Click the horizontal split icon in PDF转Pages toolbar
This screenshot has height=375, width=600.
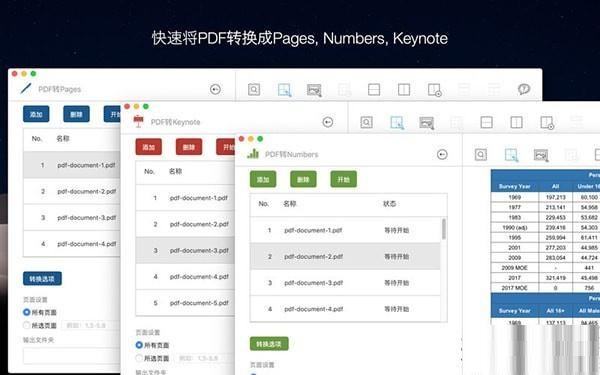(x=374, y=90)
